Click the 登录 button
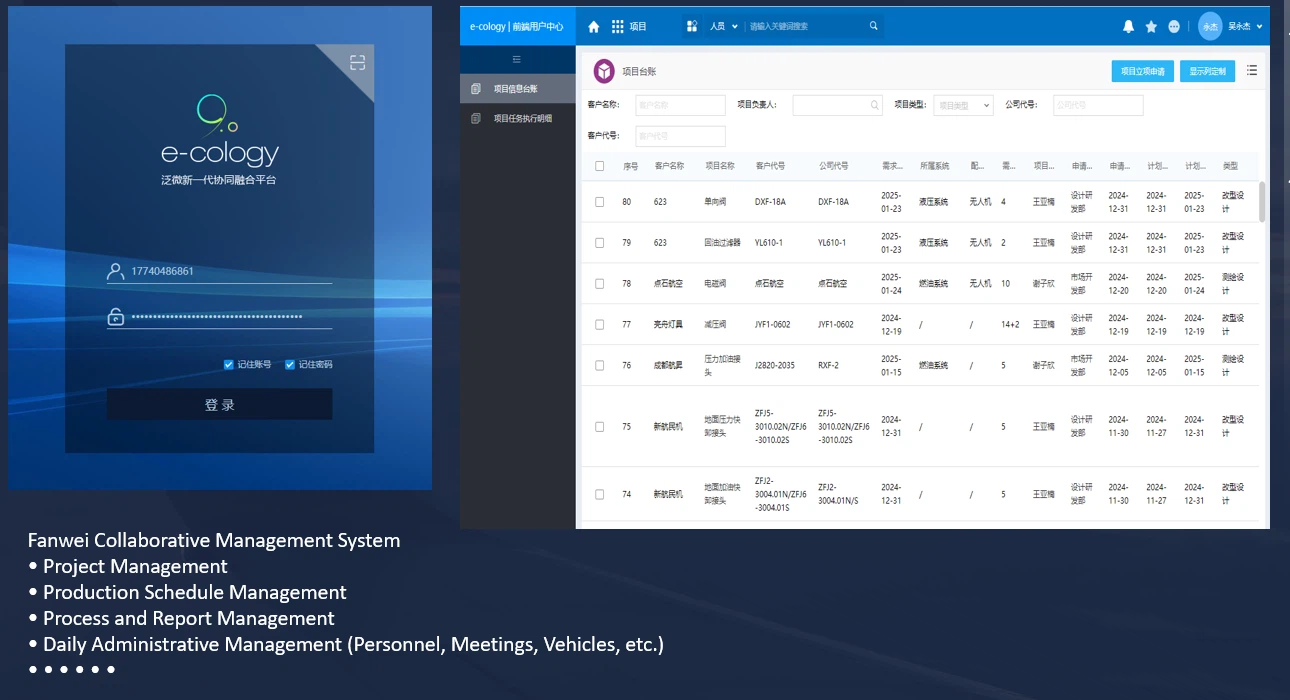 pos(220,405)
